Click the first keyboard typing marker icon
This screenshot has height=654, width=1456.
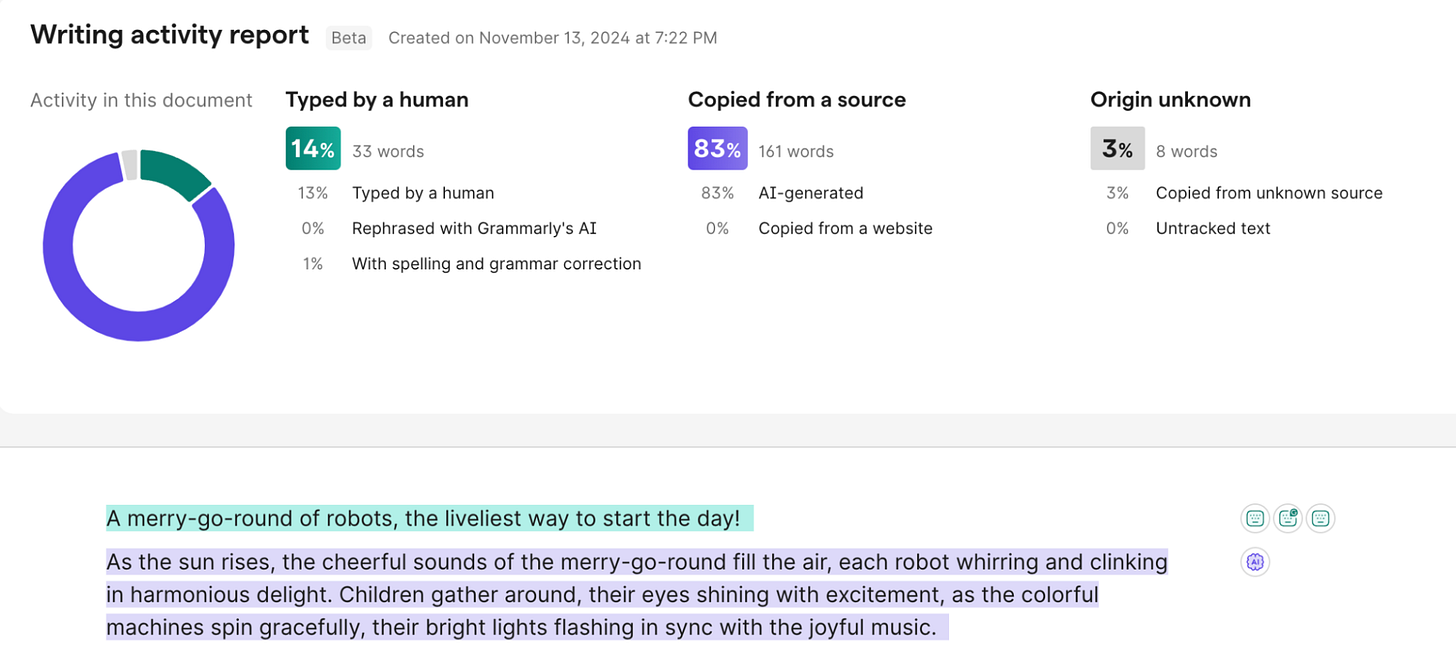click(x=1254, y=518)
